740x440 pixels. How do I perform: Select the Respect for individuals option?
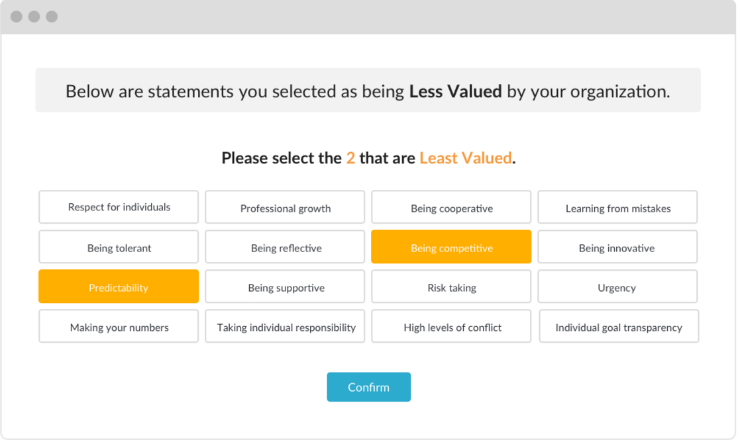pyautogui.click(x=118, y=207)
